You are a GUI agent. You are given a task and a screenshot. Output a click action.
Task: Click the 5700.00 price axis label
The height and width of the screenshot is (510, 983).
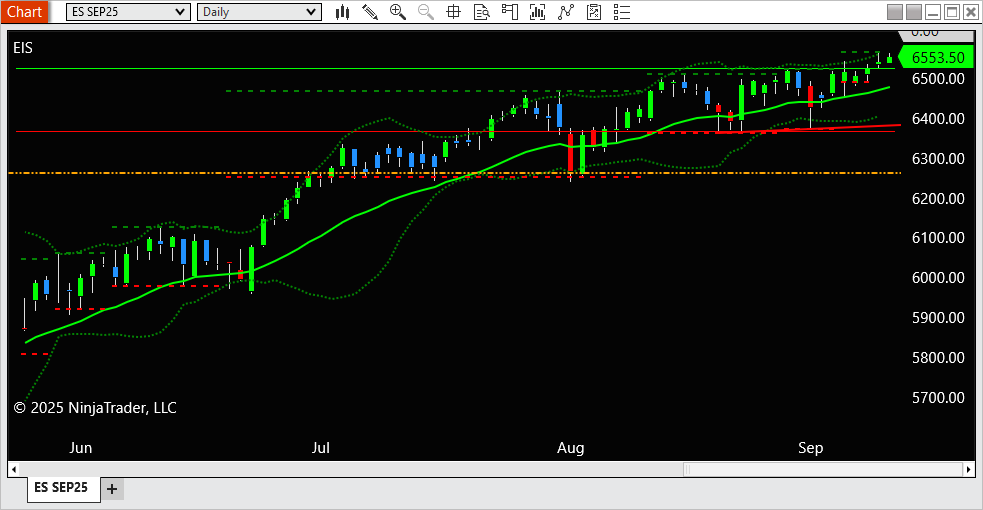click(x=938, y=397)
